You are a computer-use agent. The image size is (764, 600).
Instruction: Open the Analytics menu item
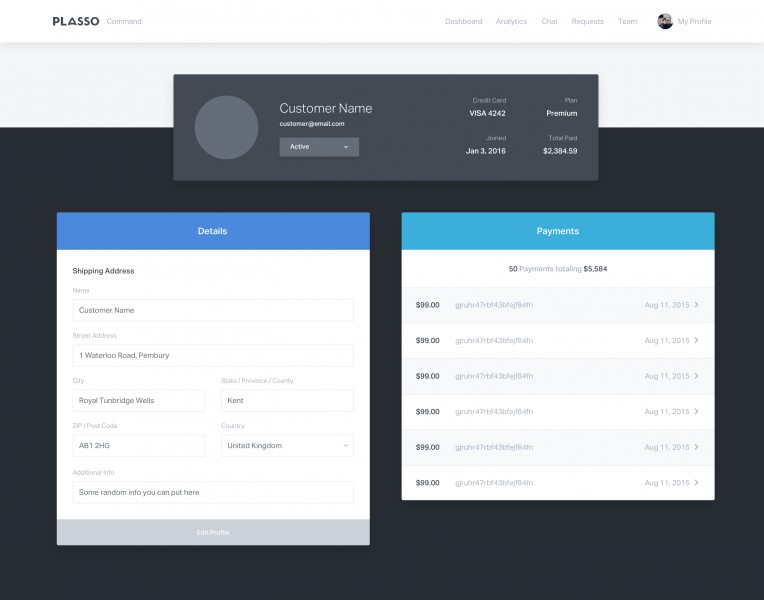[511, 21]
